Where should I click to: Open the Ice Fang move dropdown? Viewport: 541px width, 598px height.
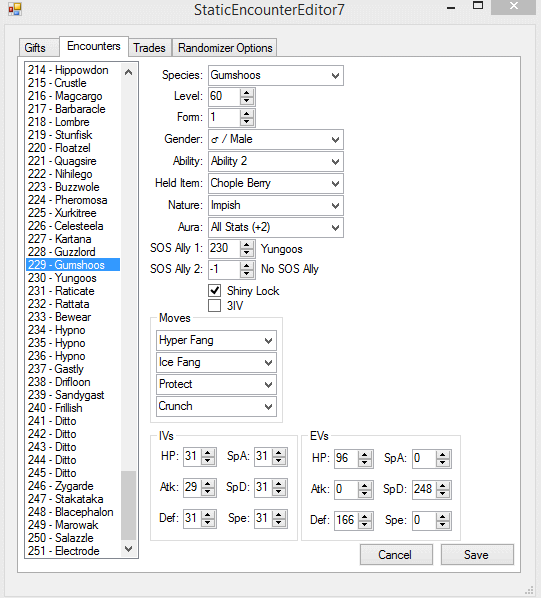[x=216, y=363]
